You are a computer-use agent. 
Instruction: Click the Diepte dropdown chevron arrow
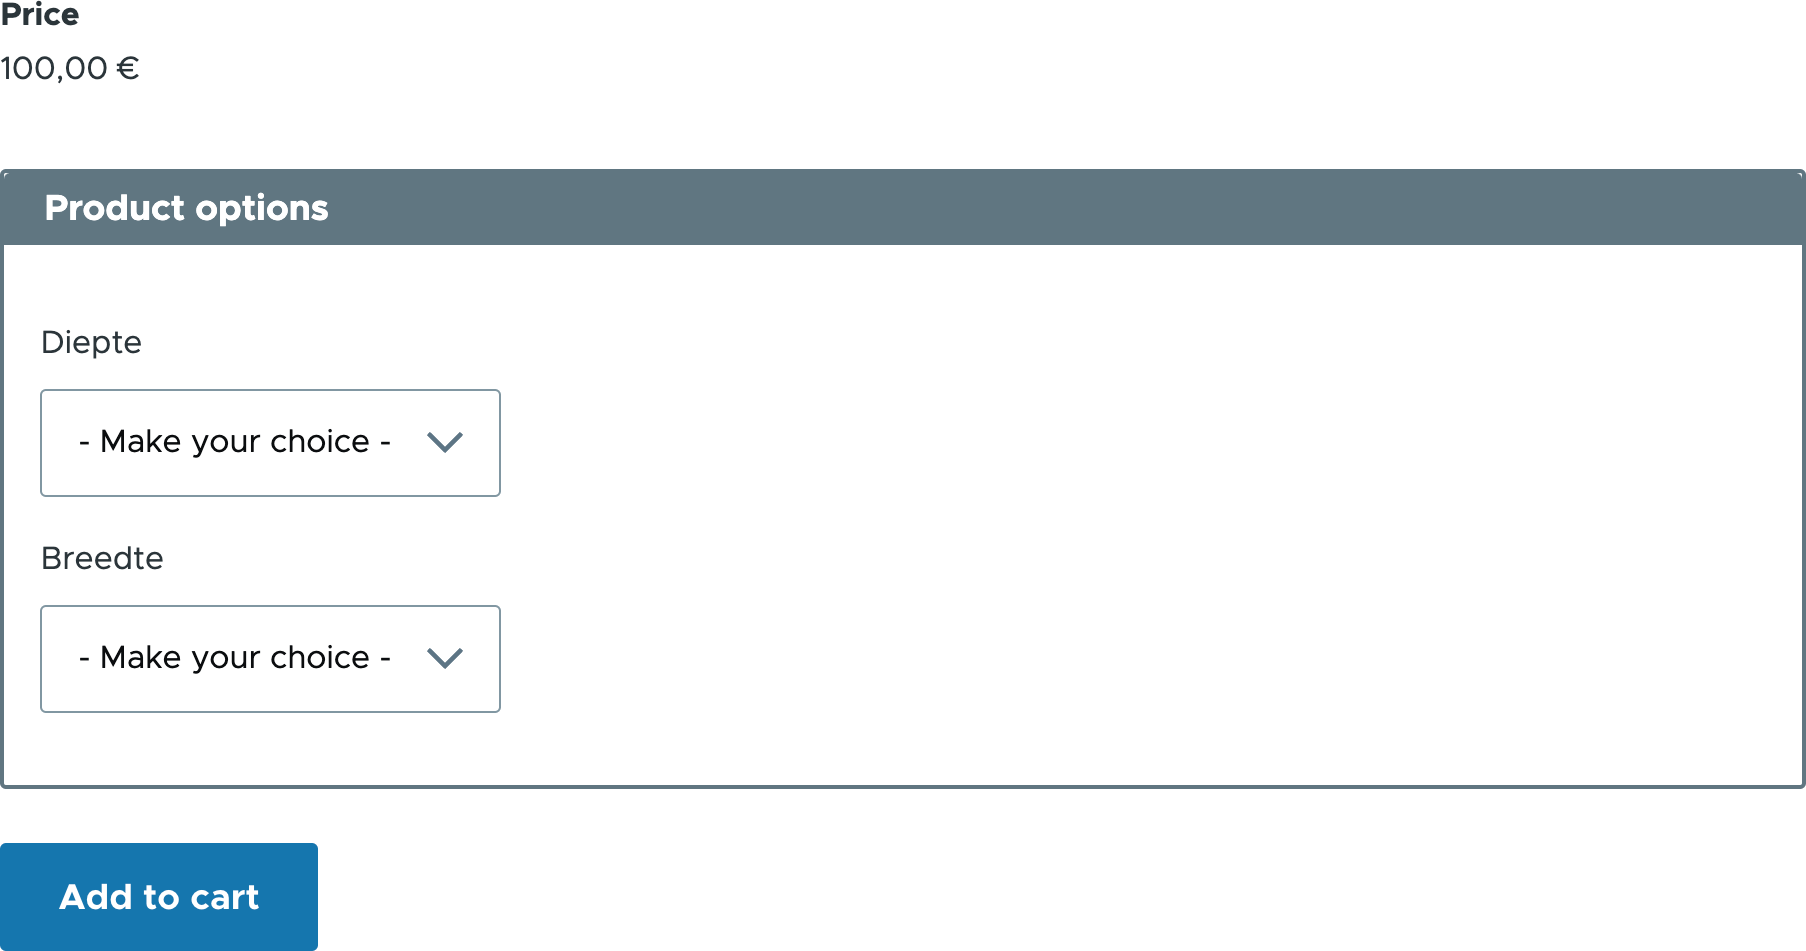445,442
